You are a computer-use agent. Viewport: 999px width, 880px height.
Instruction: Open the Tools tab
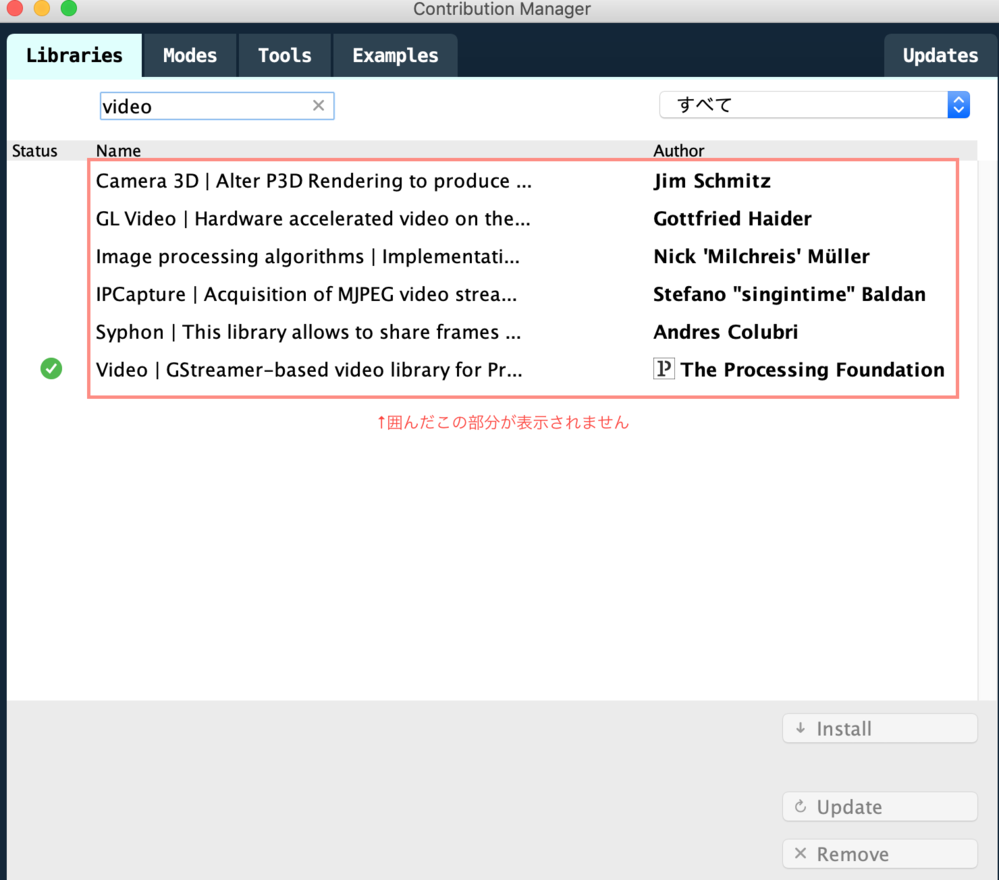point(285,55)
